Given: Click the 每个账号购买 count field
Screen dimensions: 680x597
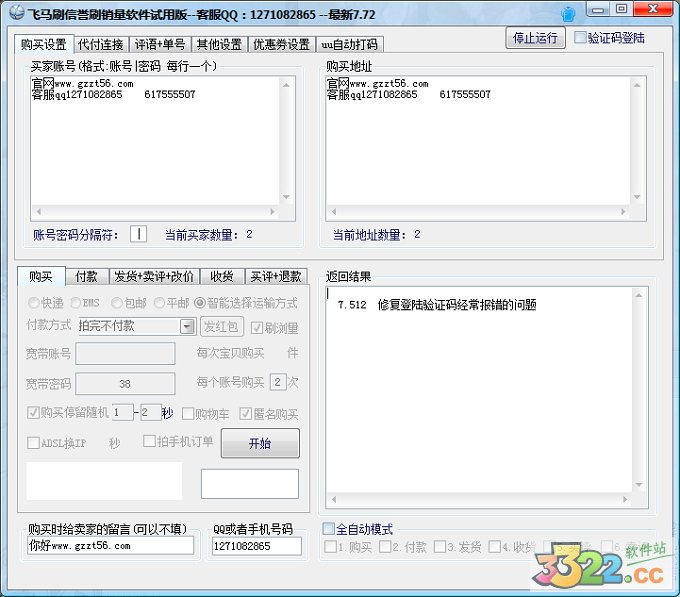Looking at the screenshot, I should pyautogui.click(x=278, y=382).
